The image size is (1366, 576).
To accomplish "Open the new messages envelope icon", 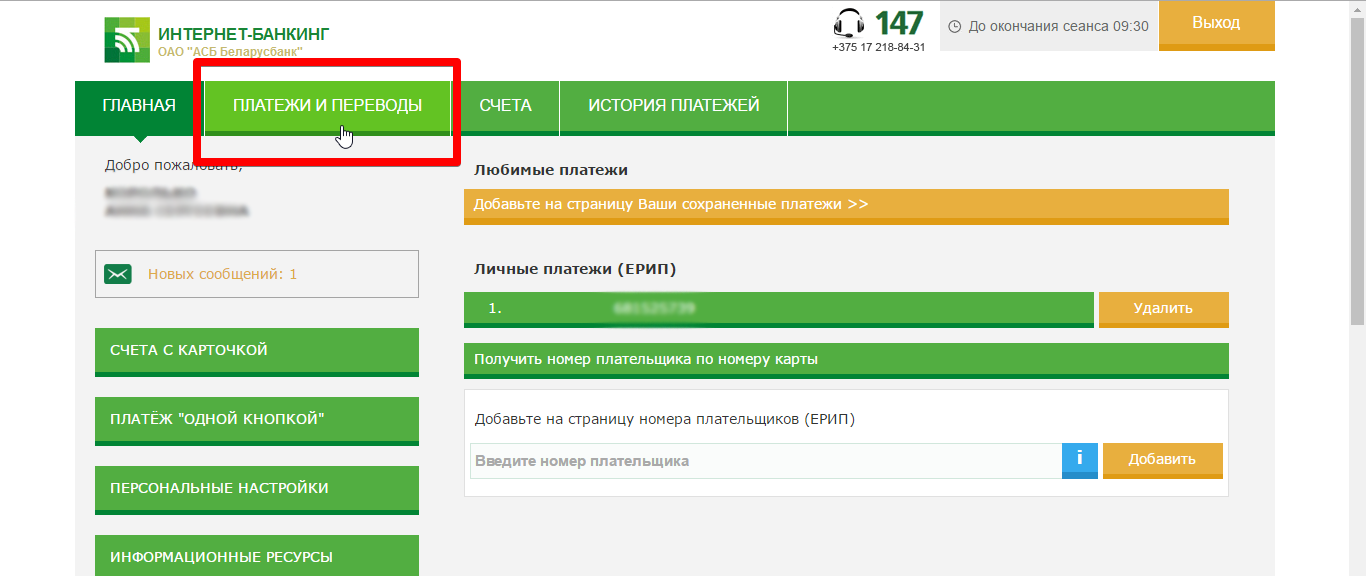I will (x=118, y=273).
